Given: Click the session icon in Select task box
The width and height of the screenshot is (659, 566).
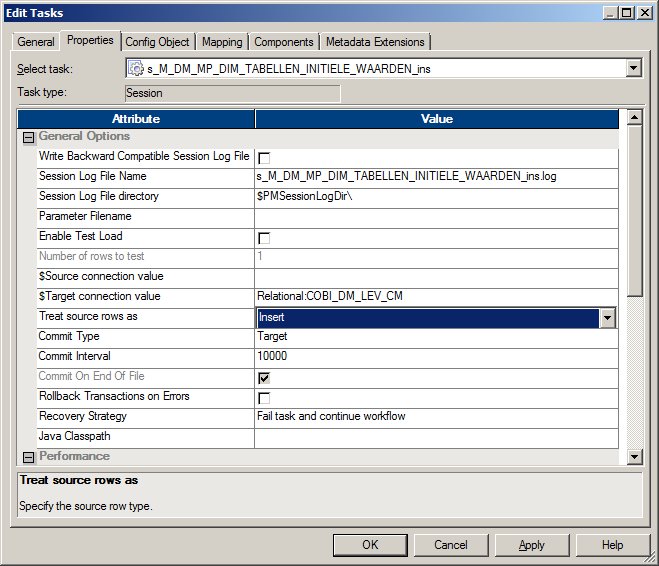Looking at the screenshot, I should point(138,68).
